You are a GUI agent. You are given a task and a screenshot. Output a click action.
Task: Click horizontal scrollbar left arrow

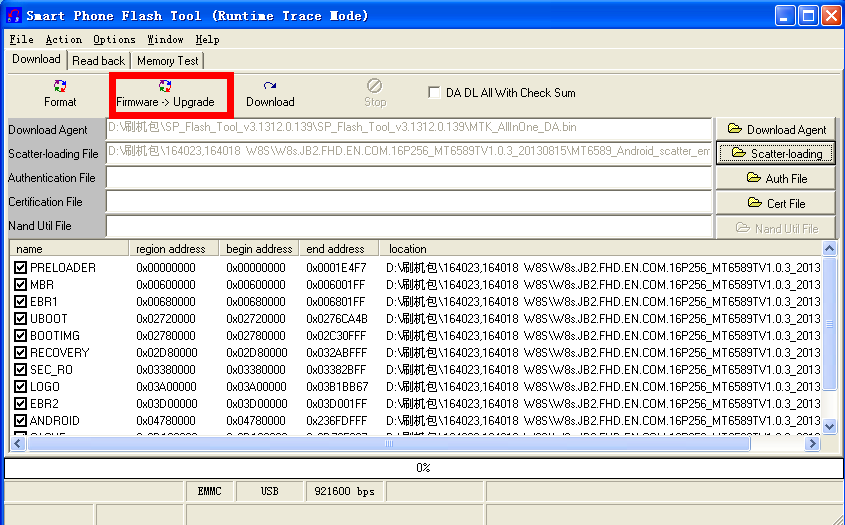(x=18, y=444)
